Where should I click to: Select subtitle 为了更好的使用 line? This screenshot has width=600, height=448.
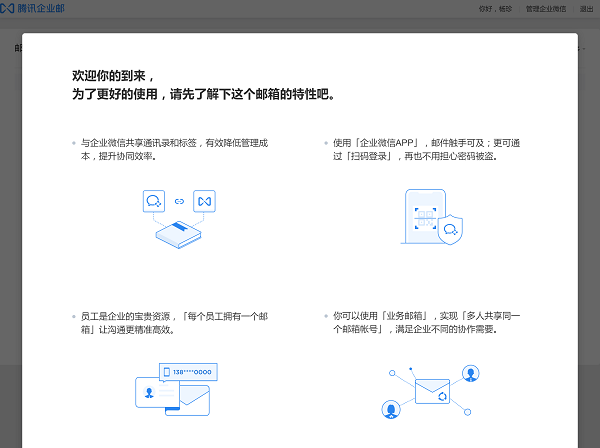pos(204,94)
